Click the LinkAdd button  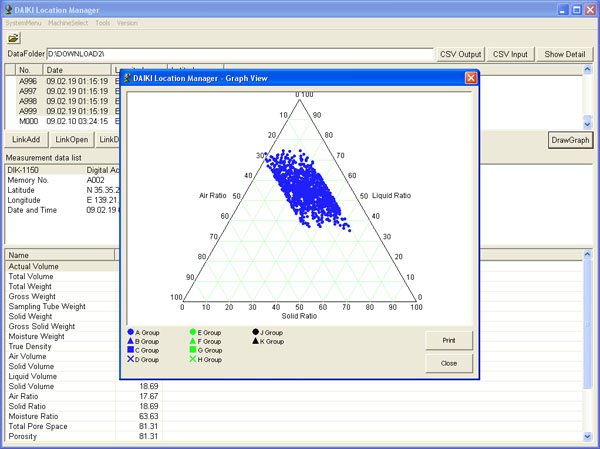point(26,139)
